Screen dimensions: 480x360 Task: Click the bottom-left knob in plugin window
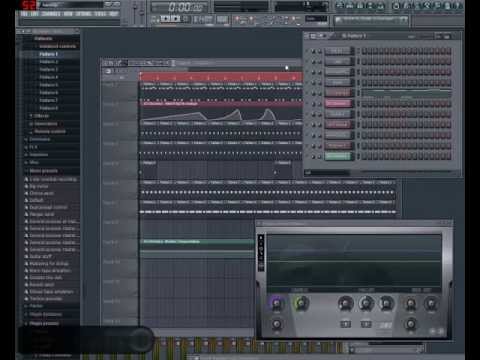pos(276,324)
